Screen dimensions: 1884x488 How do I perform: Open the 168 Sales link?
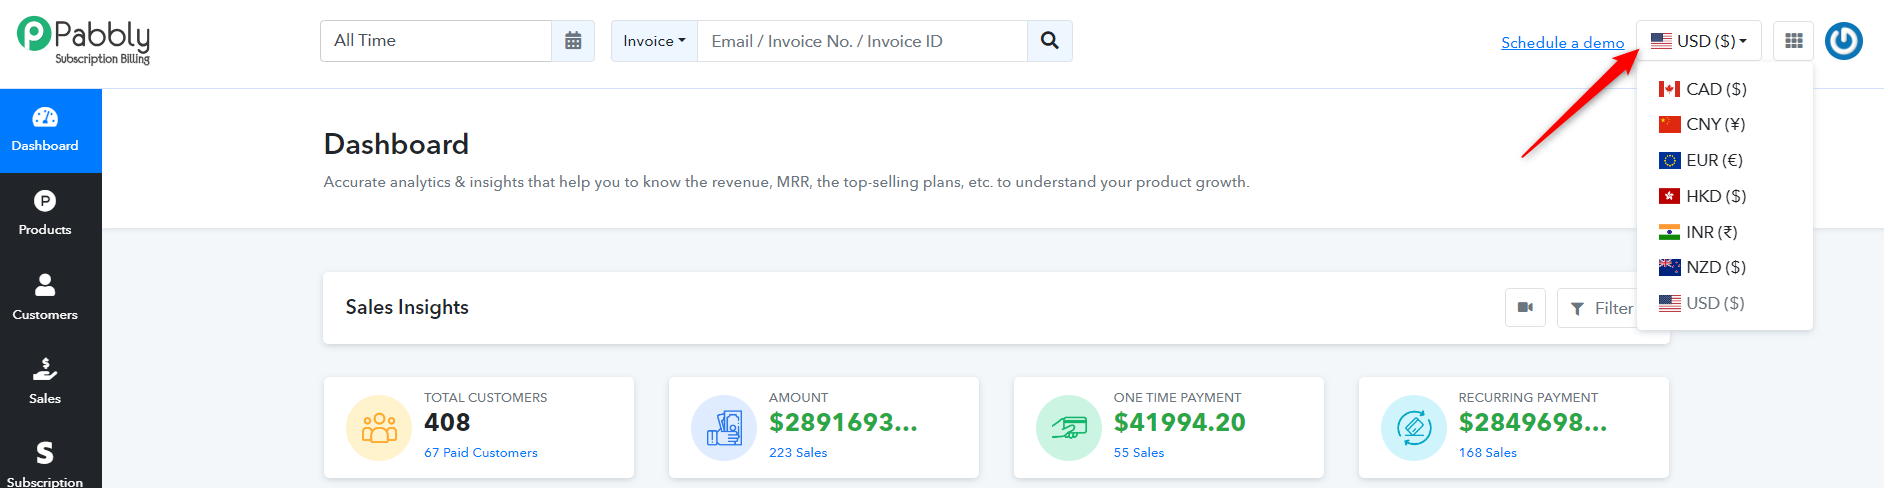tap(1488, 453)
